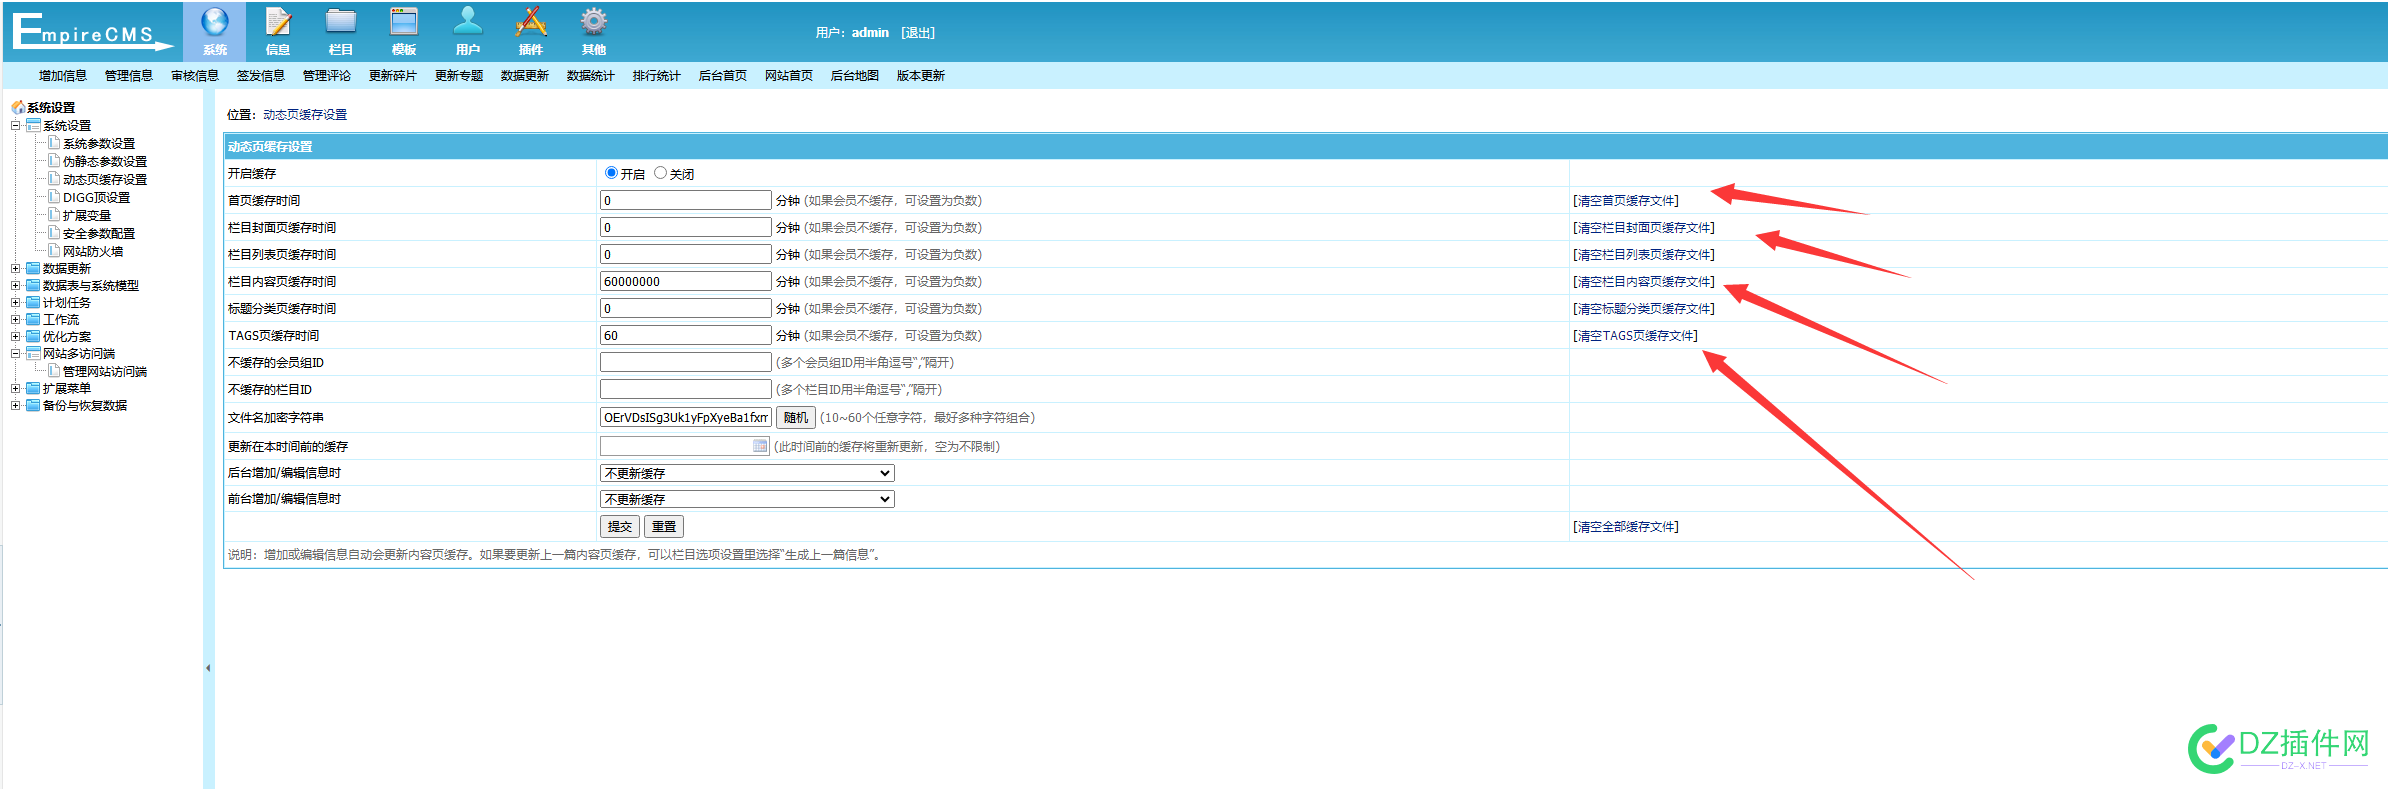Expand the 计划任务 tree node

[x=16, y=302]
